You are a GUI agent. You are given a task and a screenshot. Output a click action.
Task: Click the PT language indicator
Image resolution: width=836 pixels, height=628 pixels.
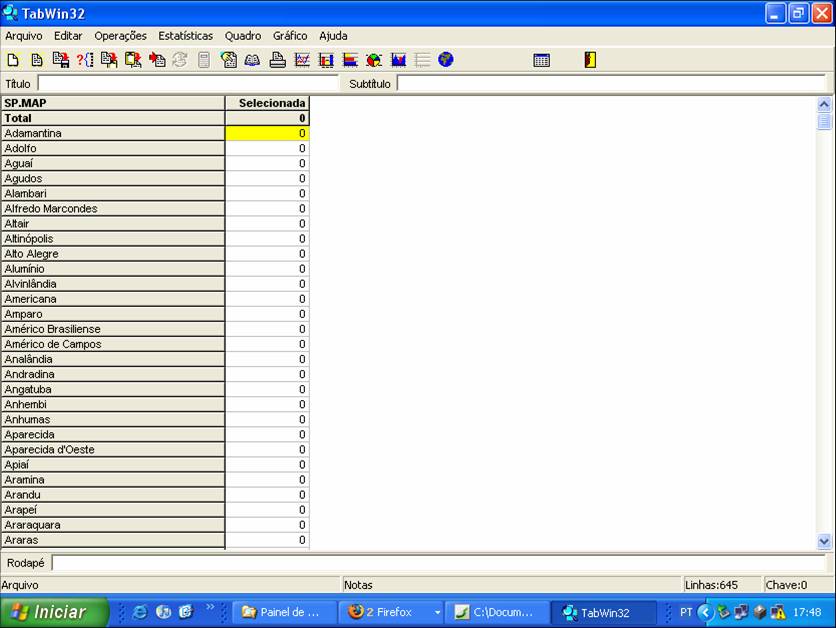[x=686, y=612]
